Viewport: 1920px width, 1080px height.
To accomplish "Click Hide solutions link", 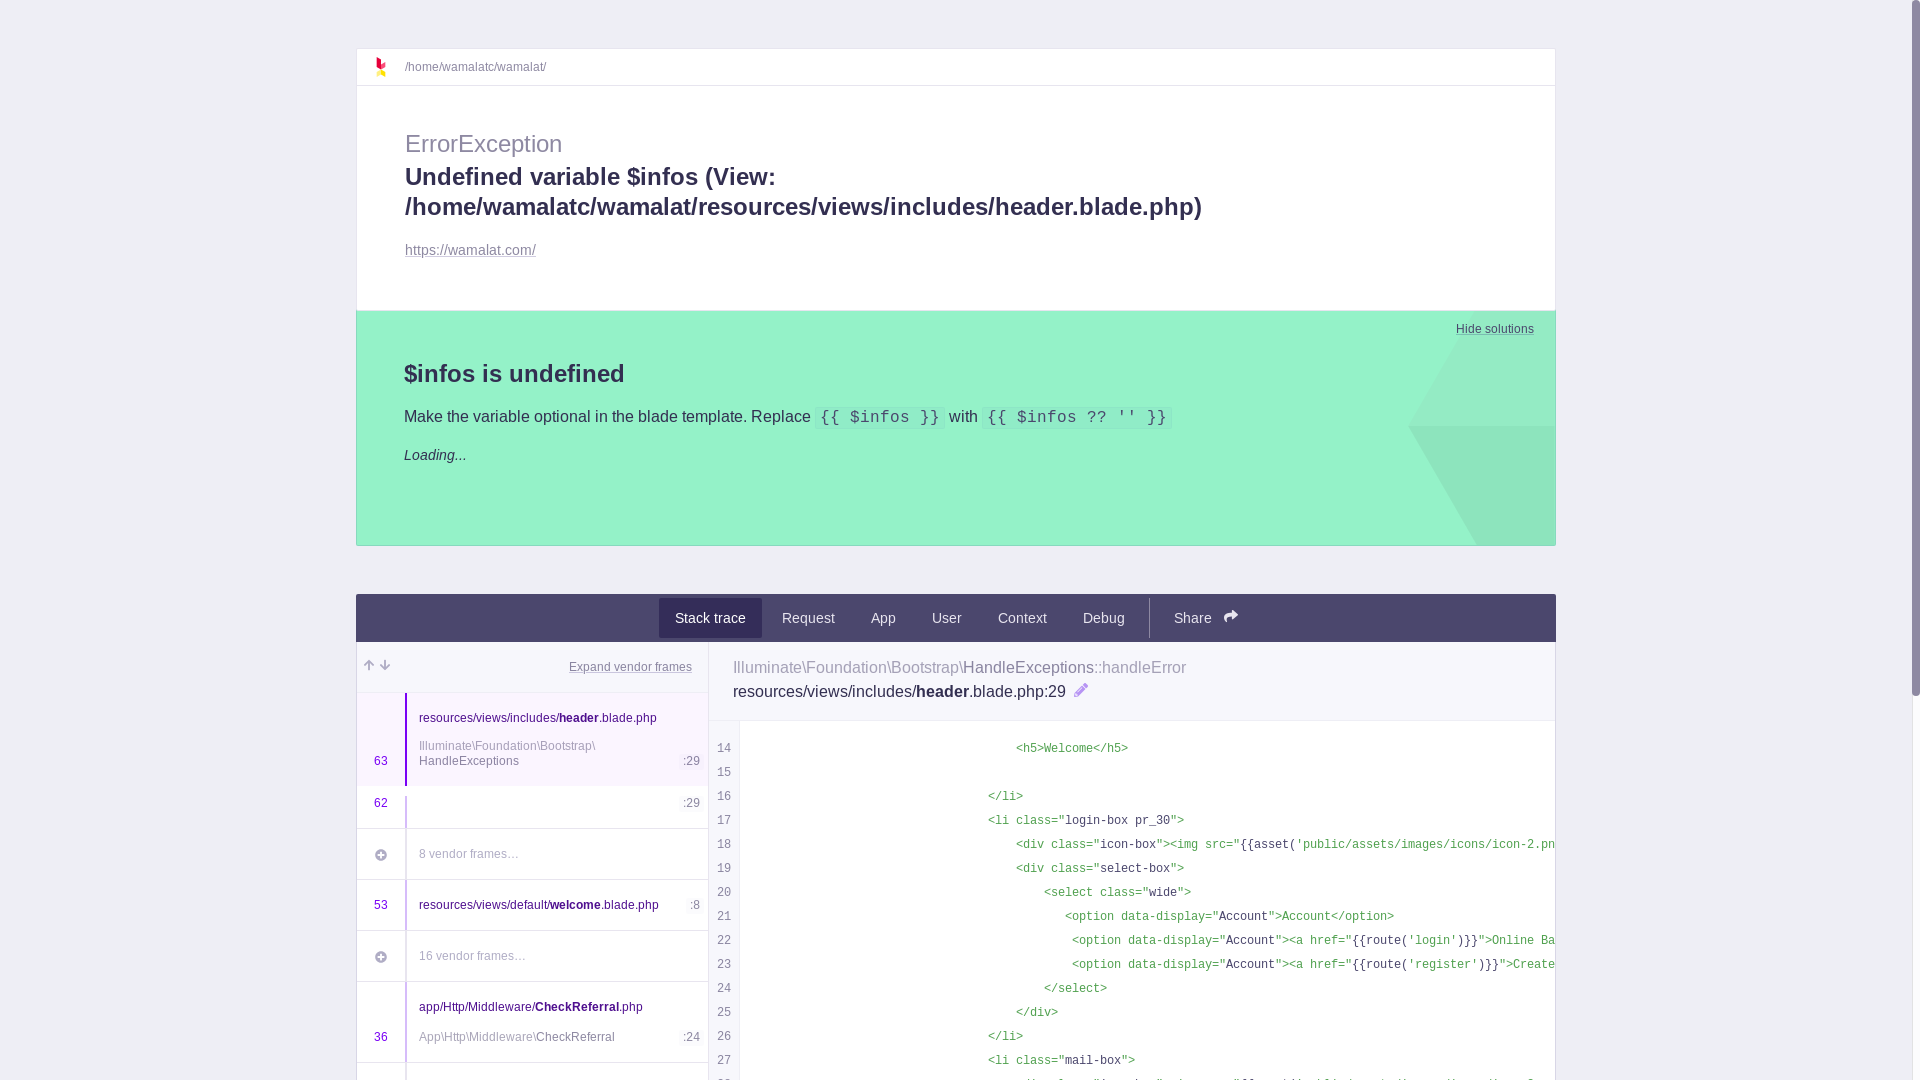I will click(x=1495, y=329).
